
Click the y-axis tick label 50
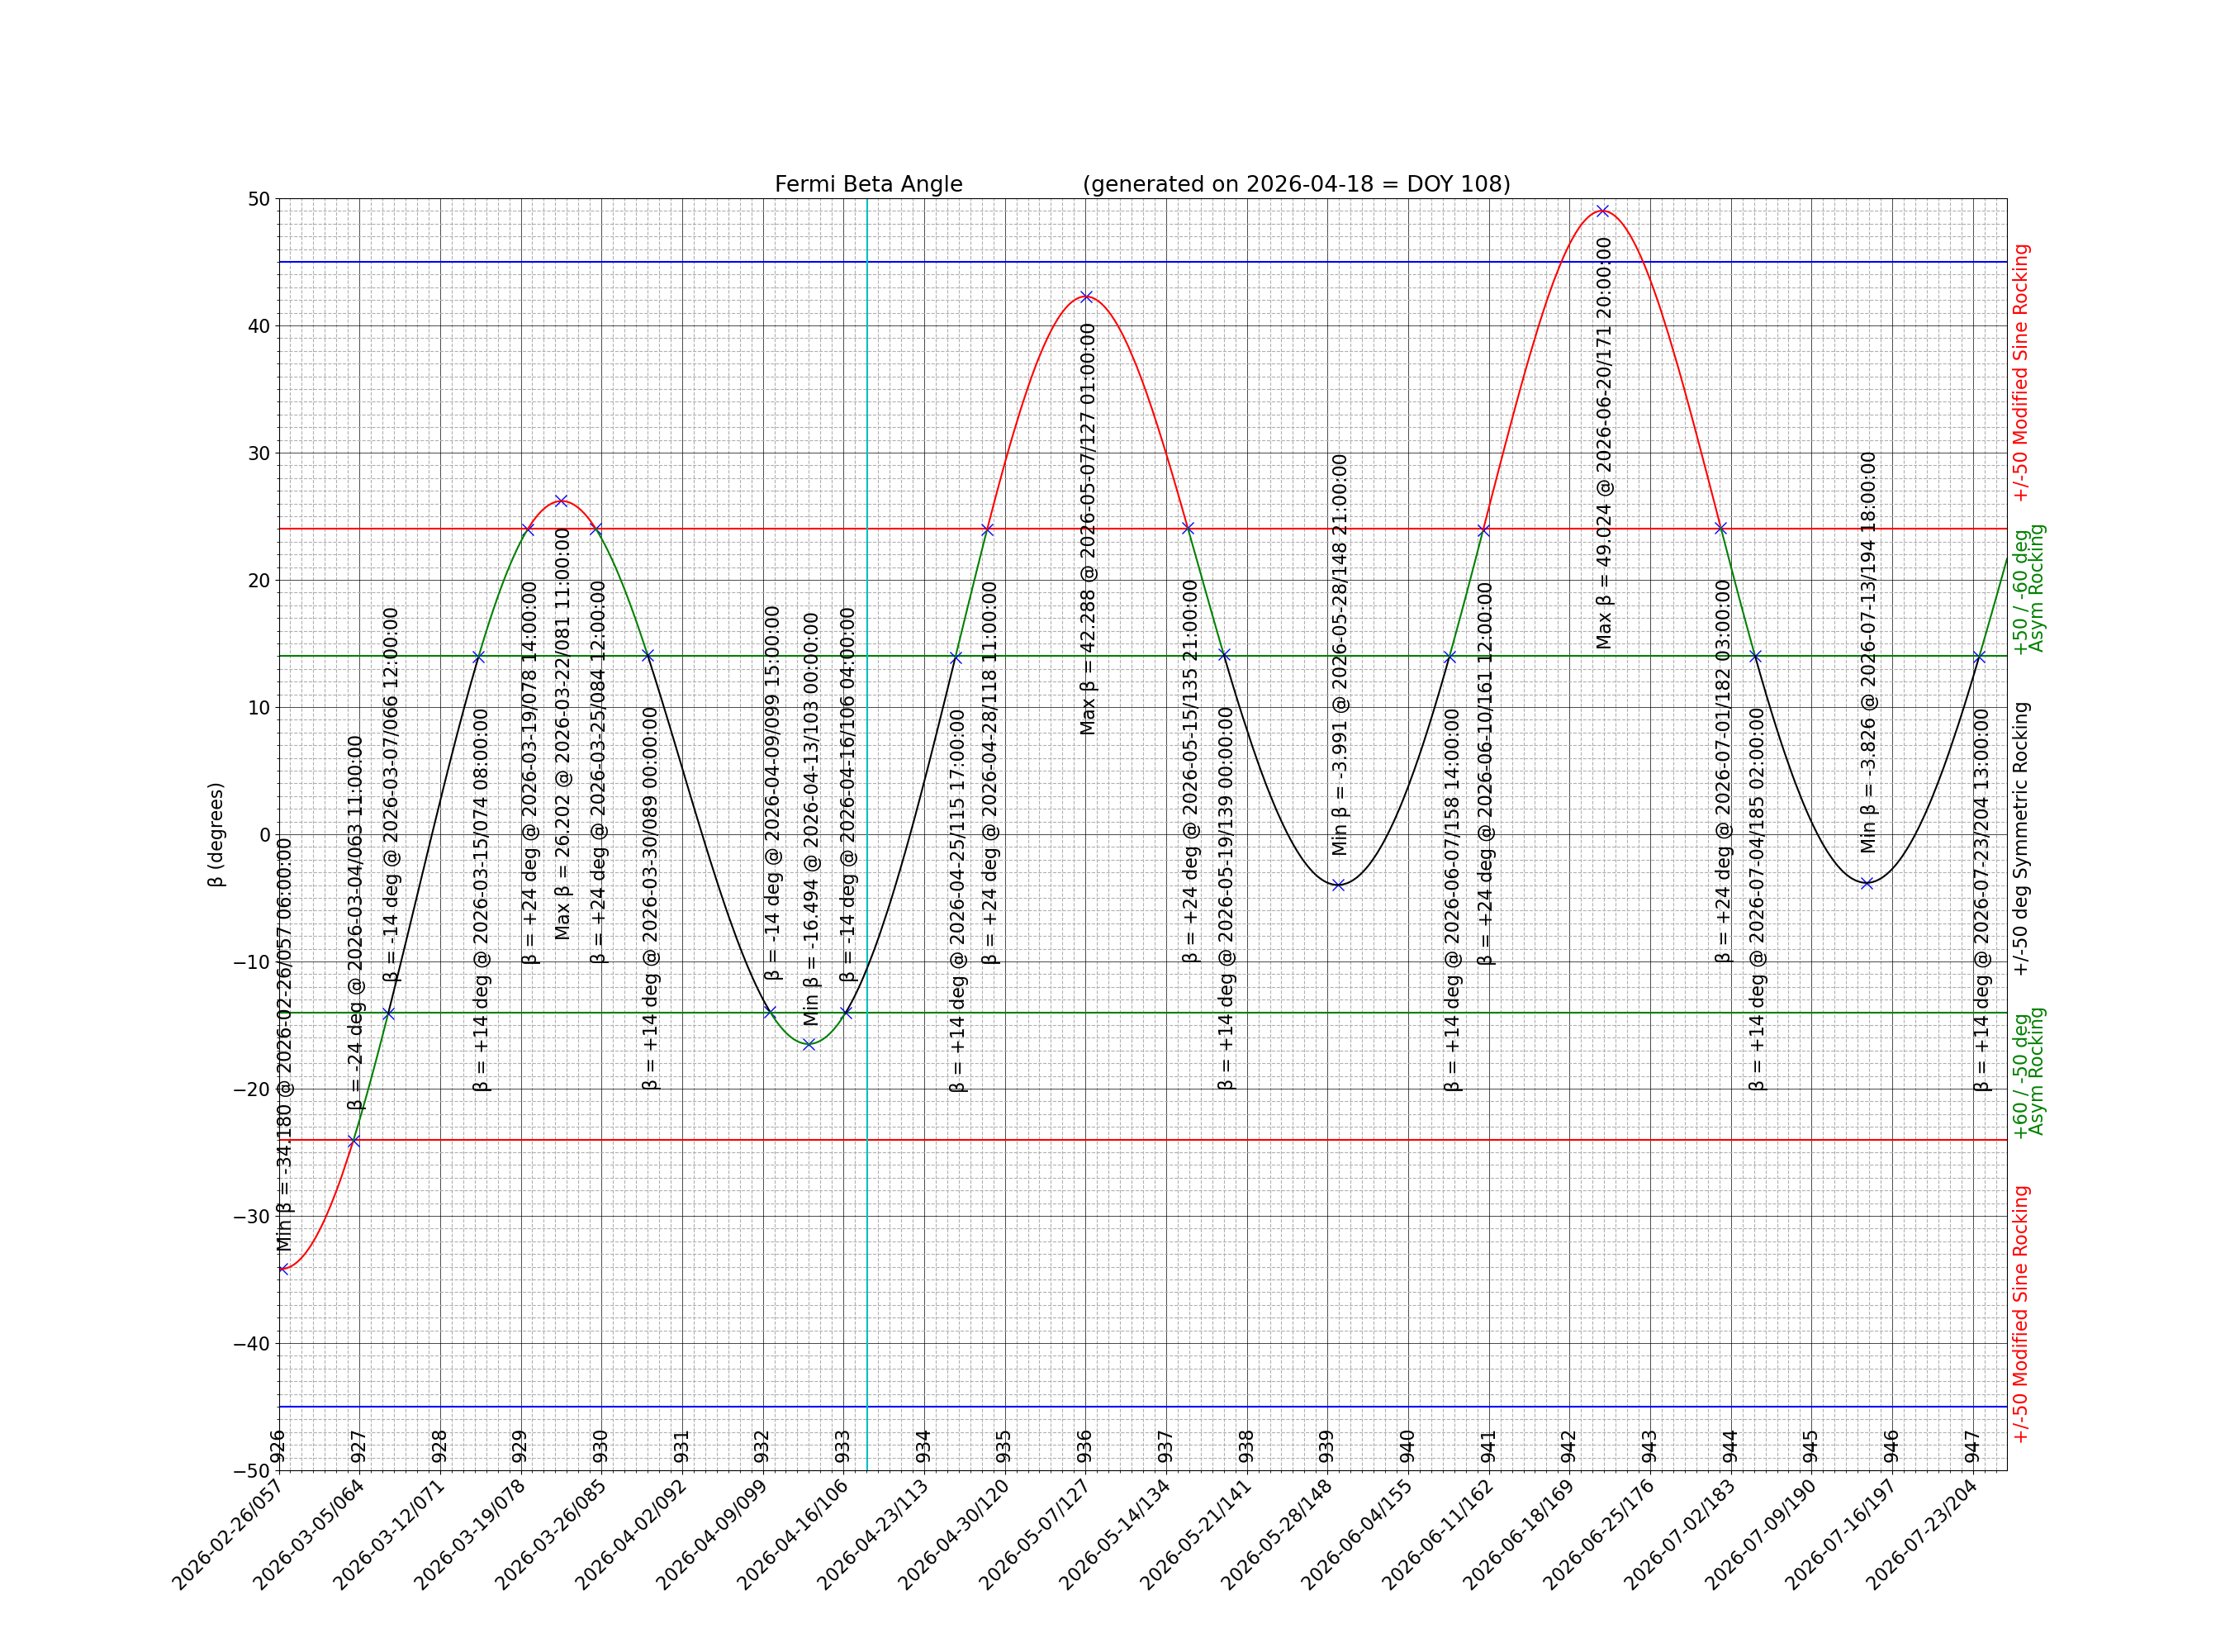click(258, 199)
